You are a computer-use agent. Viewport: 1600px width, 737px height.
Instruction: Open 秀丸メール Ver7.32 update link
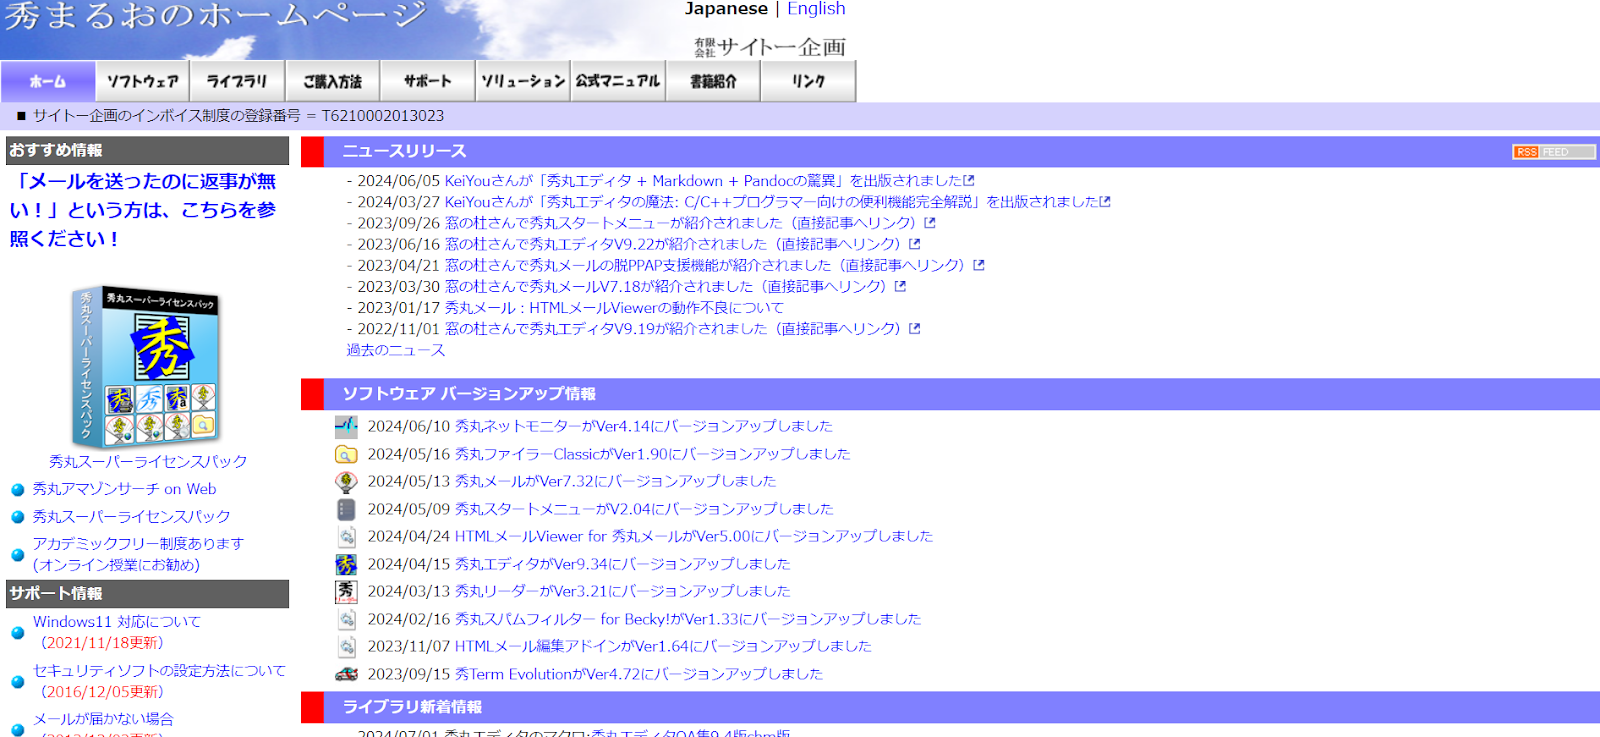[616, 481]
